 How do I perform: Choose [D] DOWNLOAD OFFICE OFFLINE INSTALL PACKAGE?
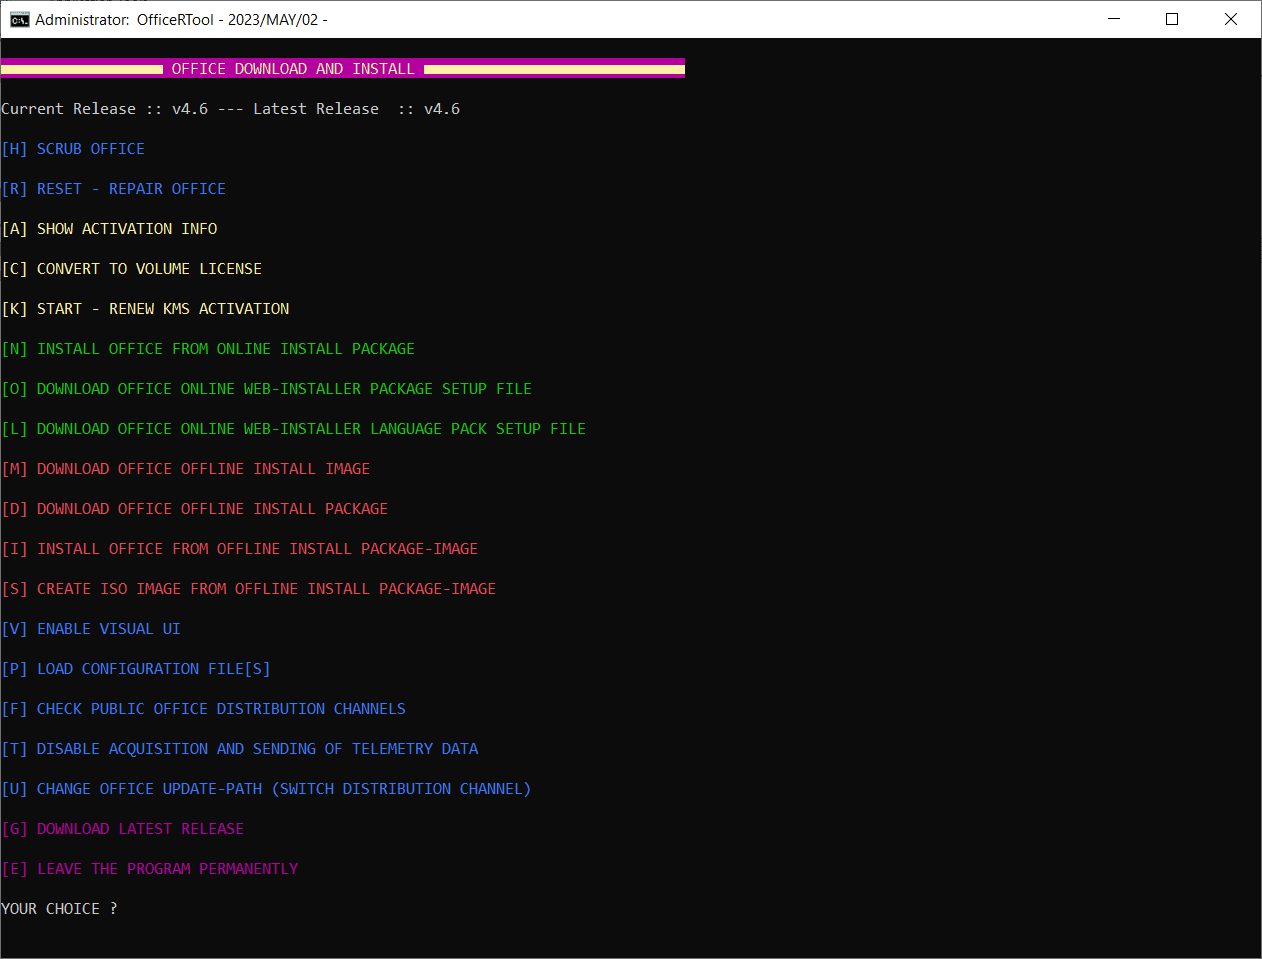click(x=195, y=509)
